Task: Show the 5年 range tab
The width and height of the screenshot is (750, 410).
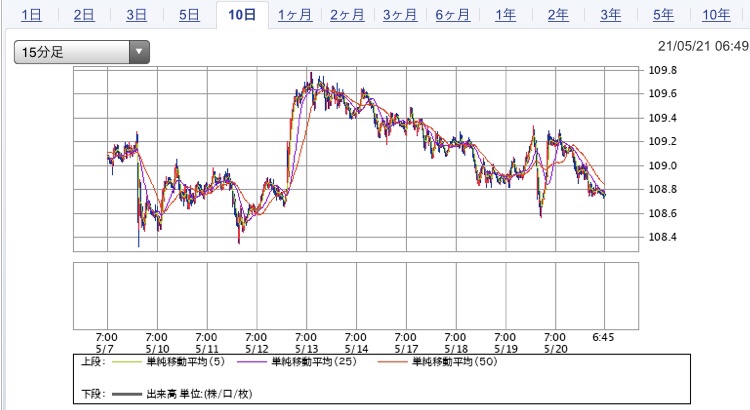Action: tap(662, 14)
